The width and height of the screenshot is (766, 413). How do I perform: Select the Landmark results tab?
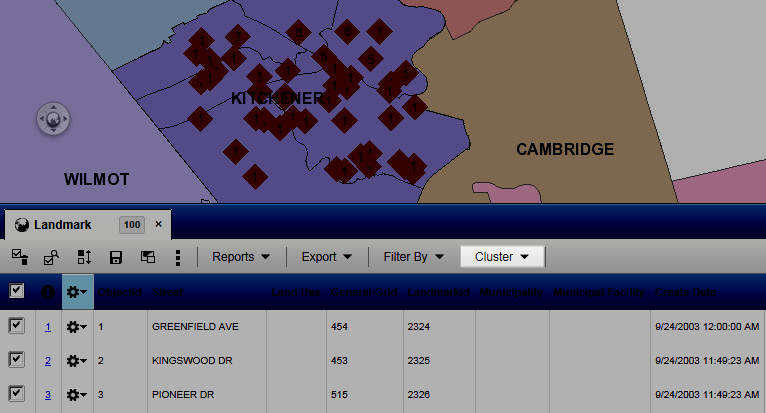pyautogui.click(x=62, y=224)
